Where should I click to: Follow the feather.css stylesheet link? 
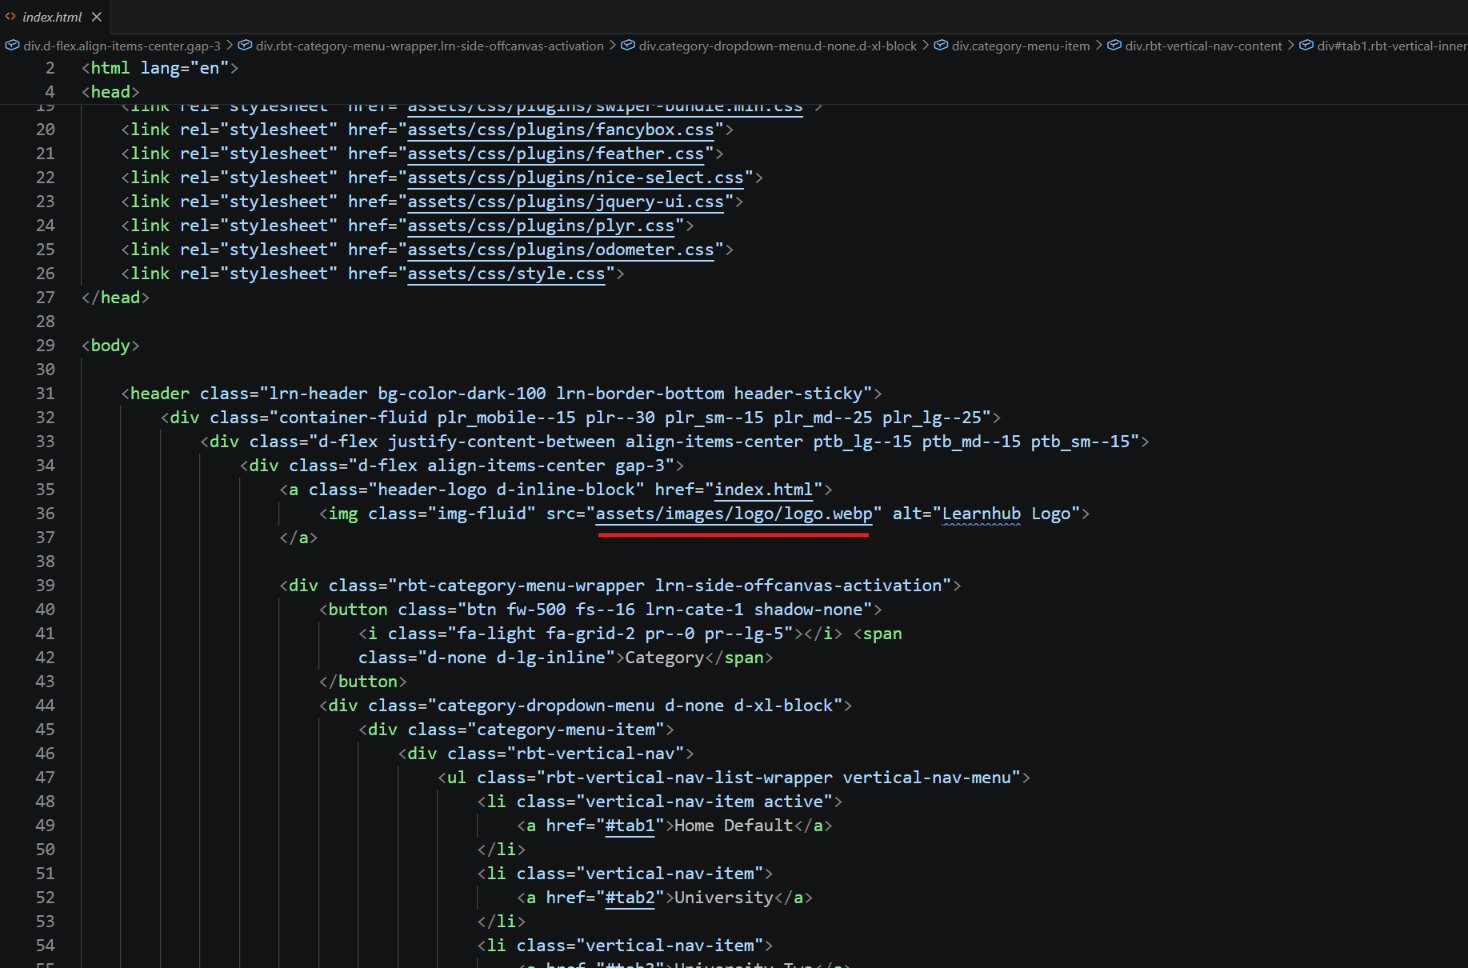(x=555, y=154)
